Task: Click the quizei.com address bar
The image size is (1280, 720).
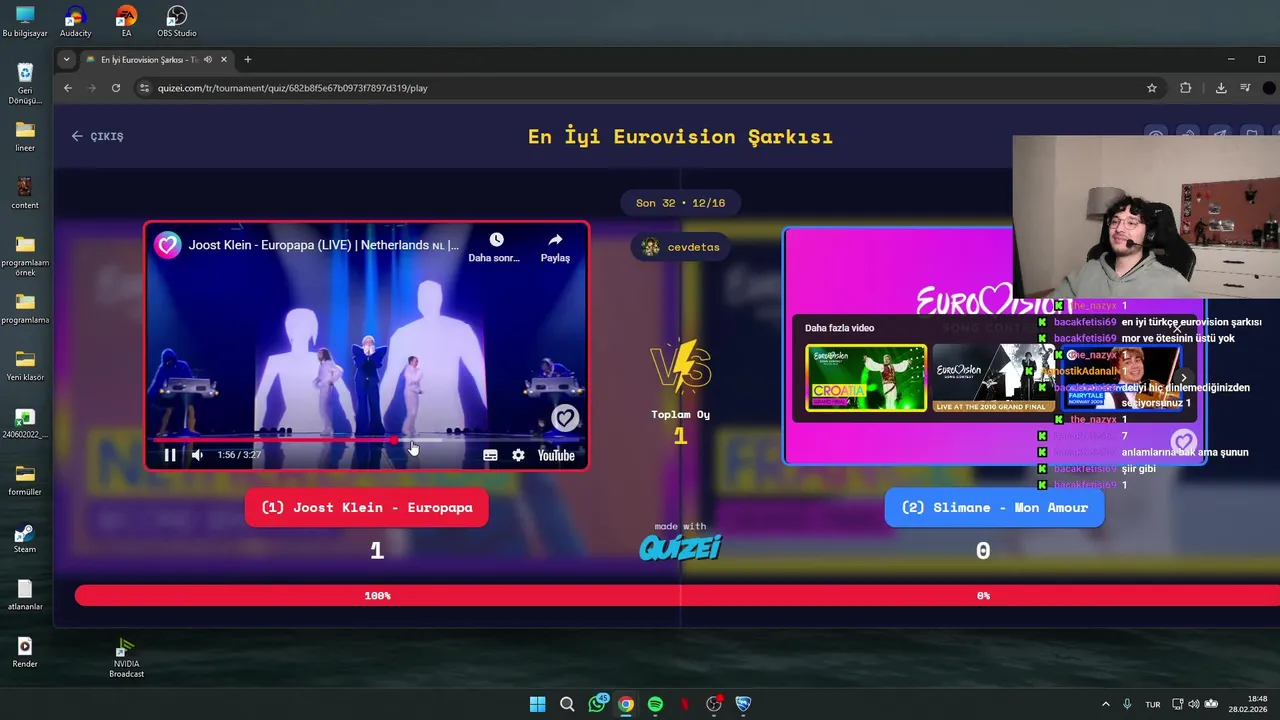Action: (640, 88)
